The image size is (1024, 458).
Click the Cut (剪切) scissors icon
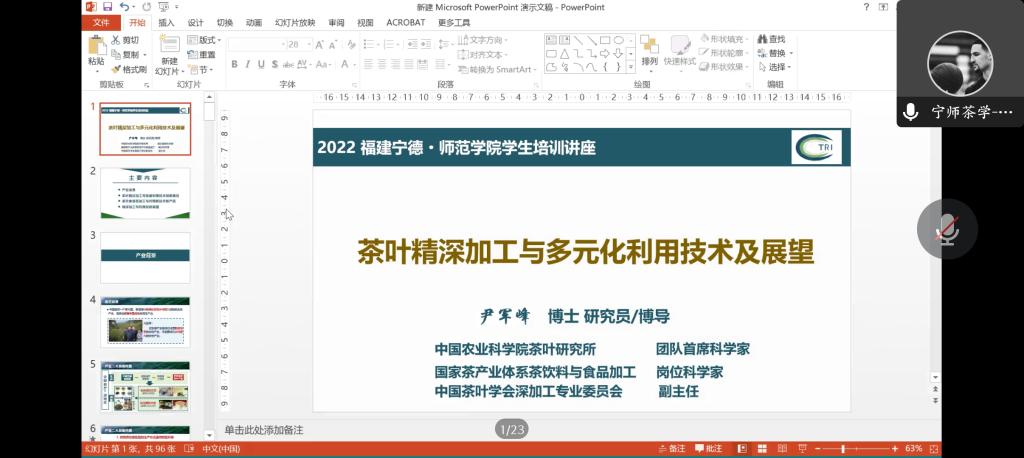[x=116, y=40]
